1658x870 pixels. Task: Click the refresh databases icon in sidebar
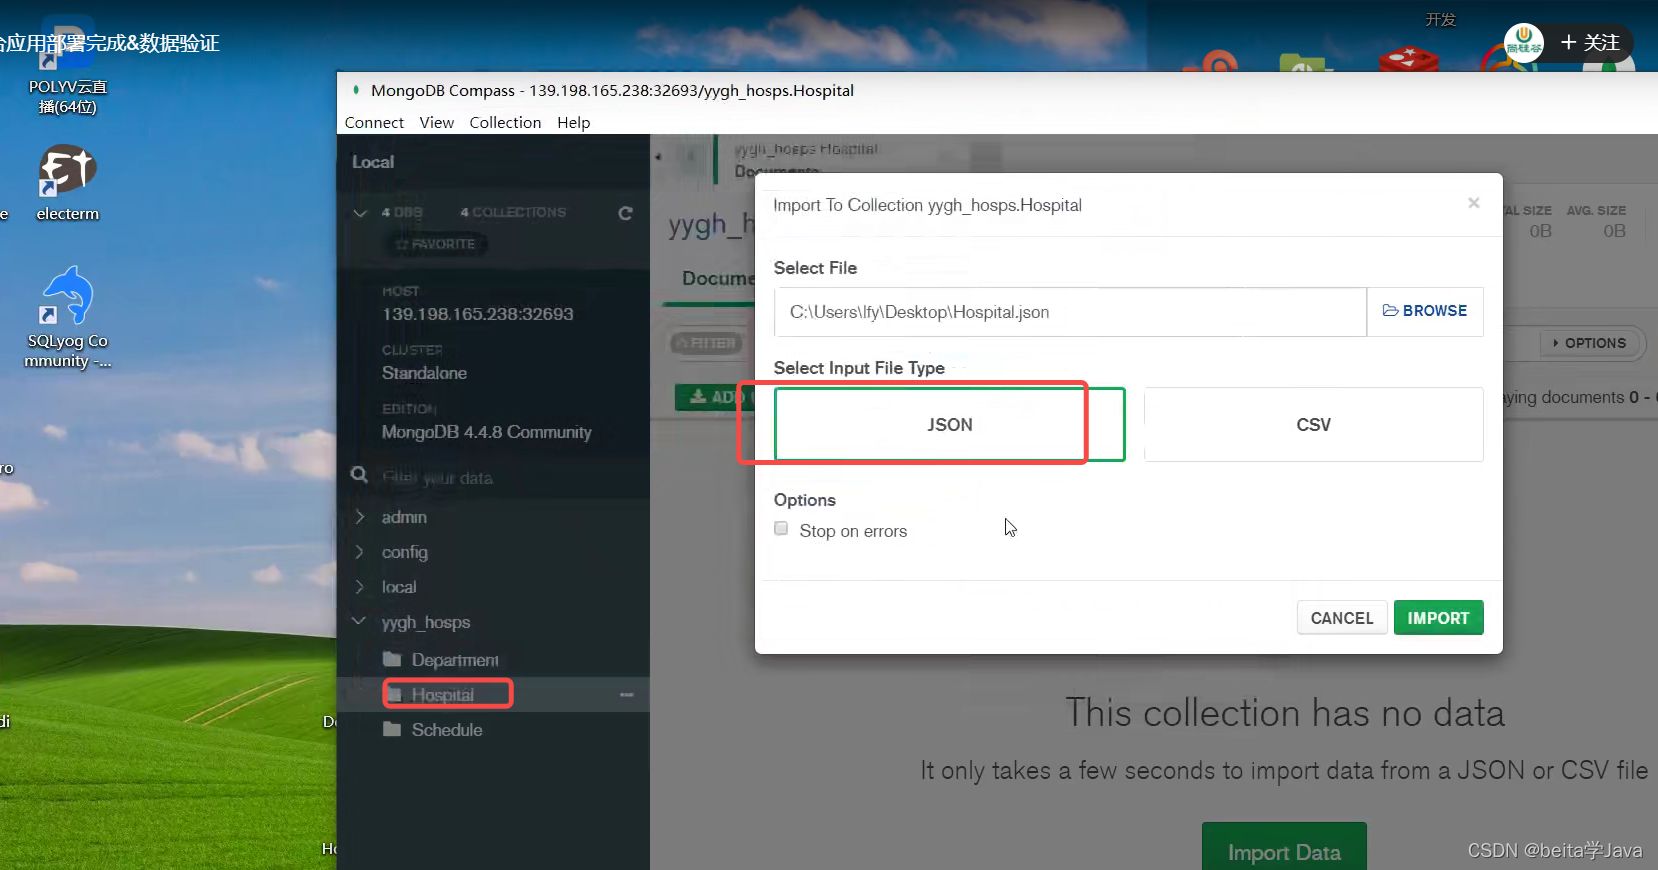(x=625, y=213)
